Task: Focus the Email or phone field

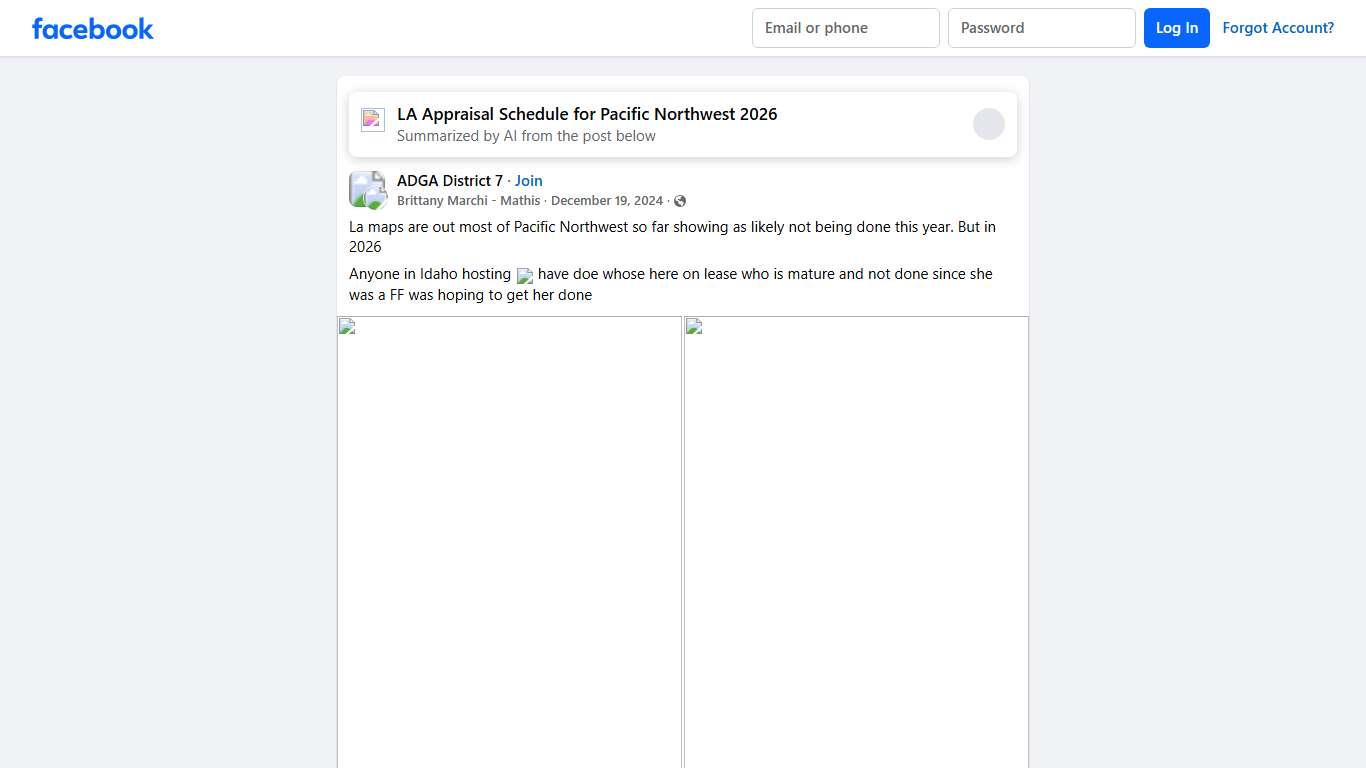Action: 845,28
